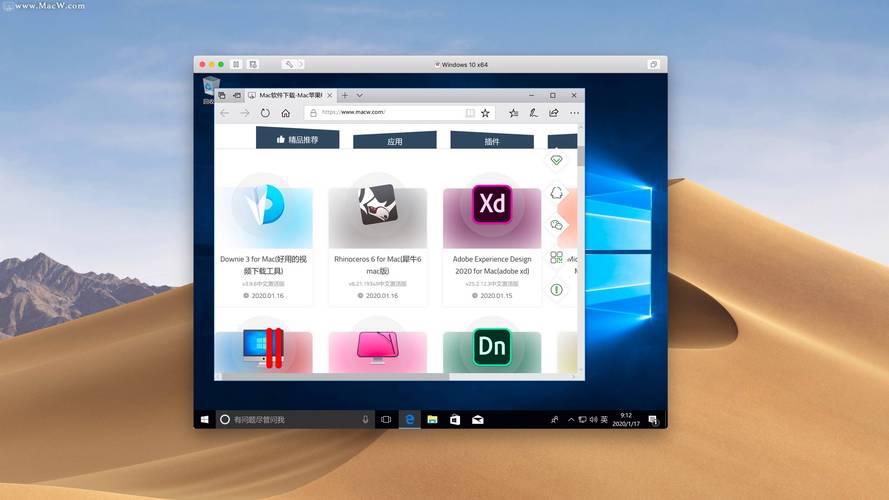This screenshot has height=500, width=889.
Task: Add page to favorites with star icon
Action: pyautogui.click(x=485, y=113)
